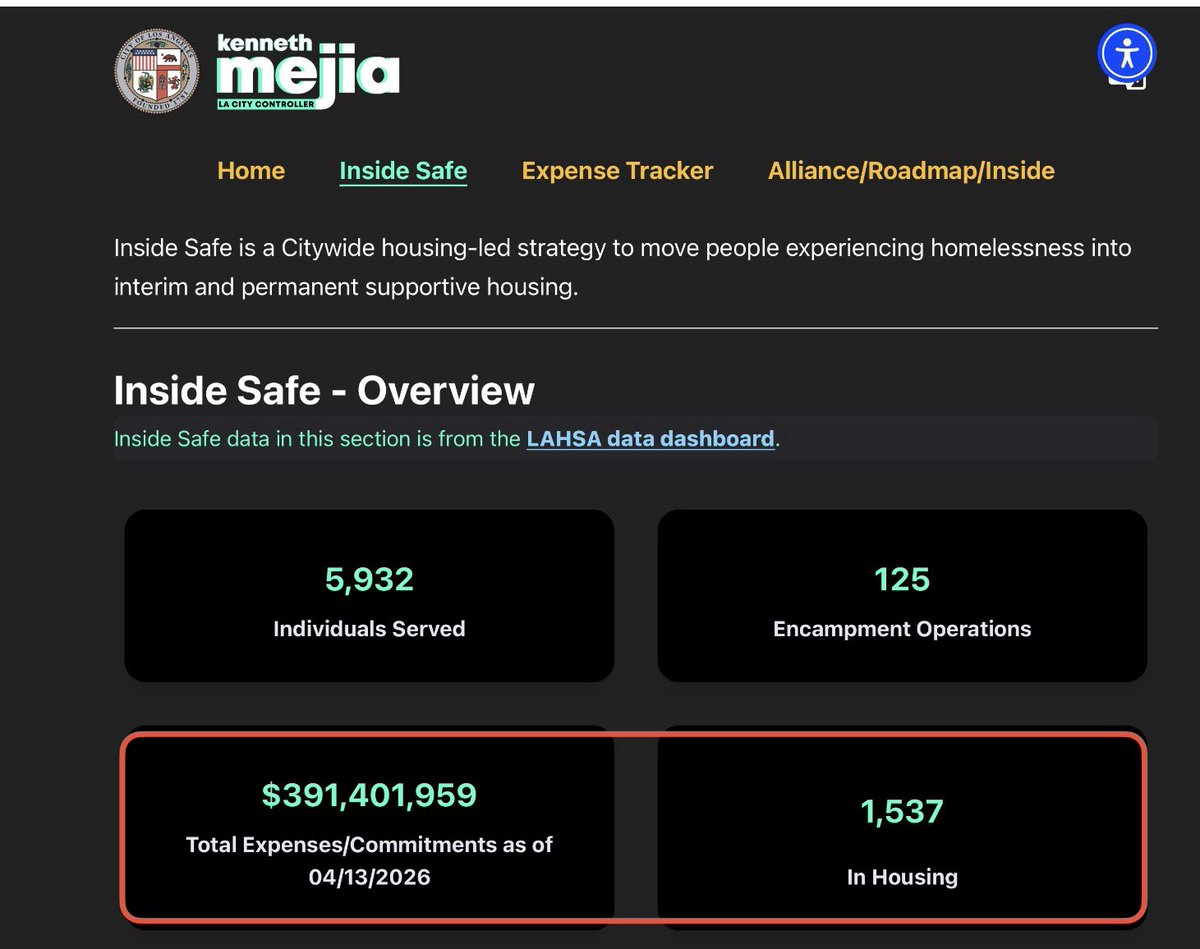1200x949 pixels.
Task: Open the Expense Tracker tab
Action: point(617,171)
